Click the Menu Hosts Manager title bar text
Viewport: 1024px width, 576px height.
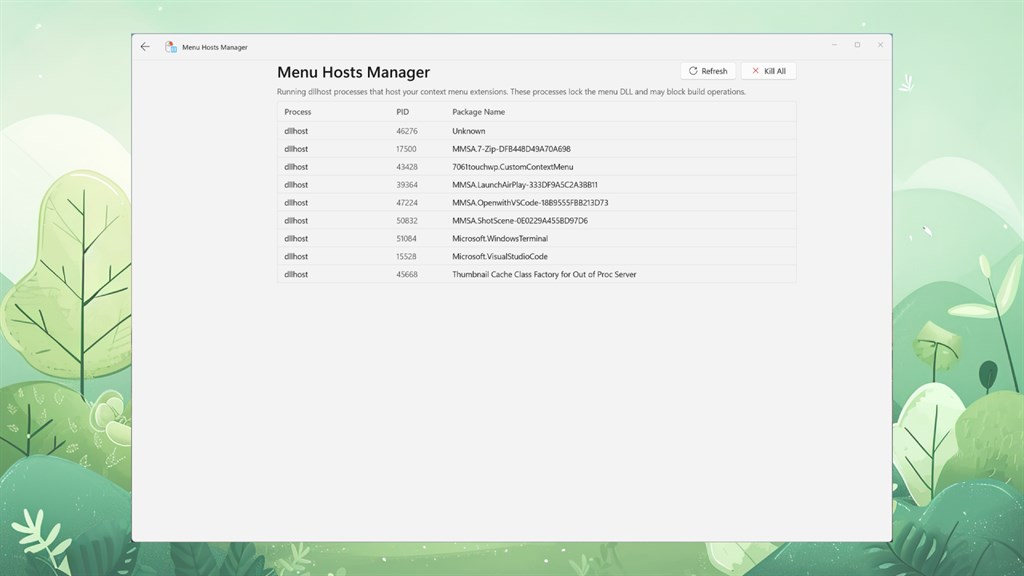[215, 47]
